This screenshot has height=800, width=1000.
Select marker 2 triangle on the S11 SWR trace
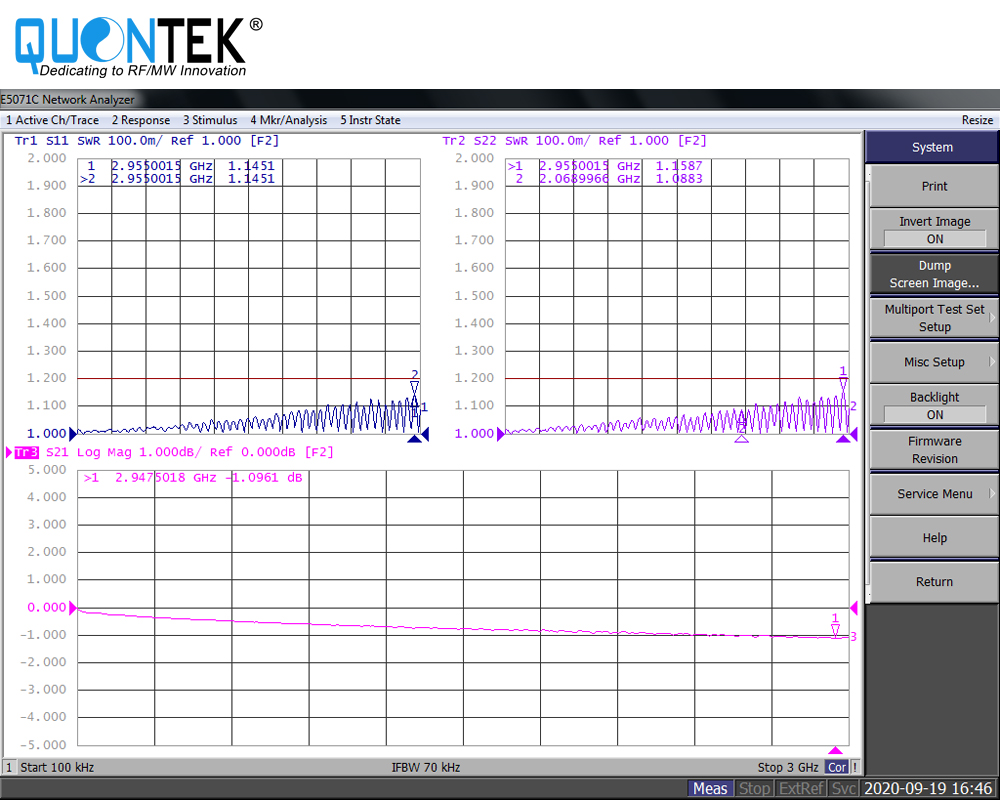(x=415, y=387)
